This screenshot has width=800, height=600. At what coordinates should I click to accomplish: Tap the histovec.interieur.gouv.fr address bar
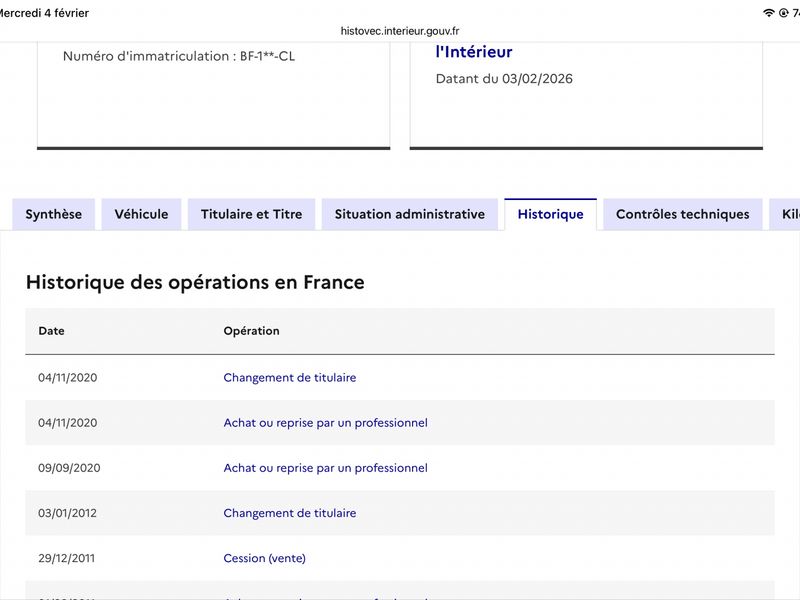click(x=400, y=31)
